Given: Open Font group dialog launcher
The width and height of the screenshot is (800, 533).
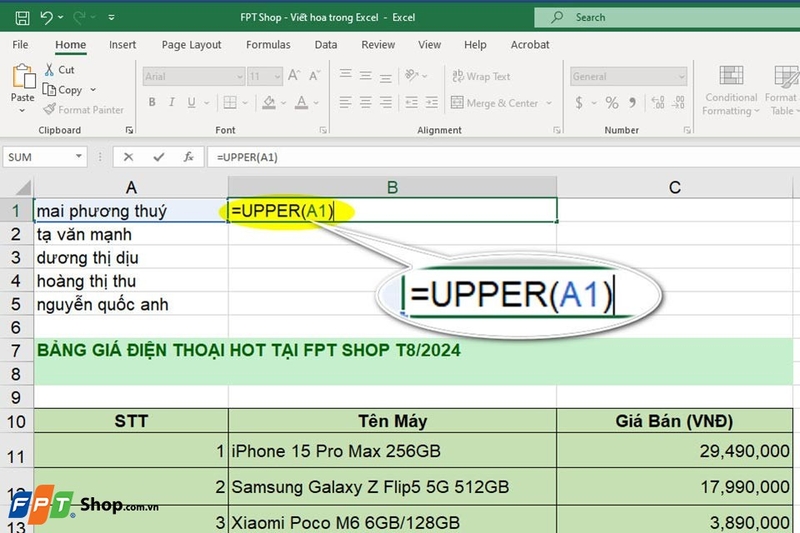Looking at the screenshot, I should pyautogui.click(x=323, y=131).
